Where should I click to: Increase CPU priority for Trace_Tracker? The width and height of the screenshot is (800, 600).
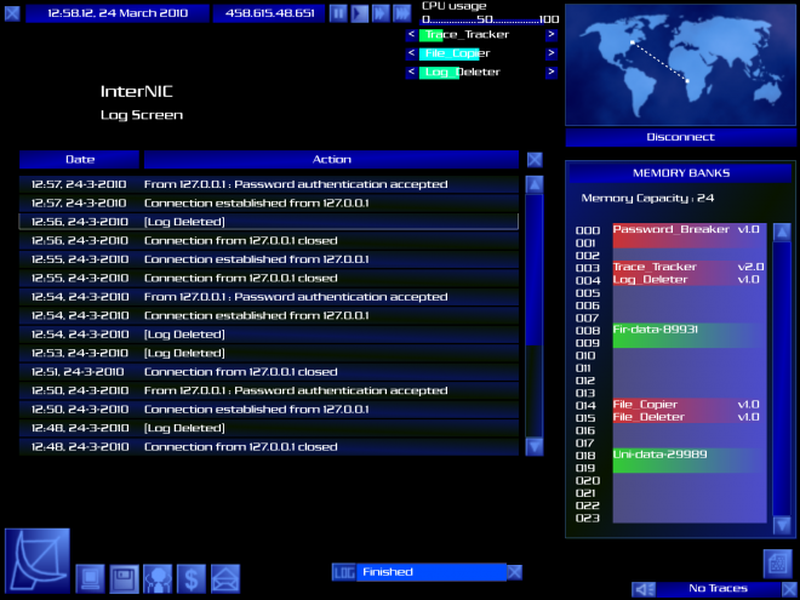click(551, 34)
